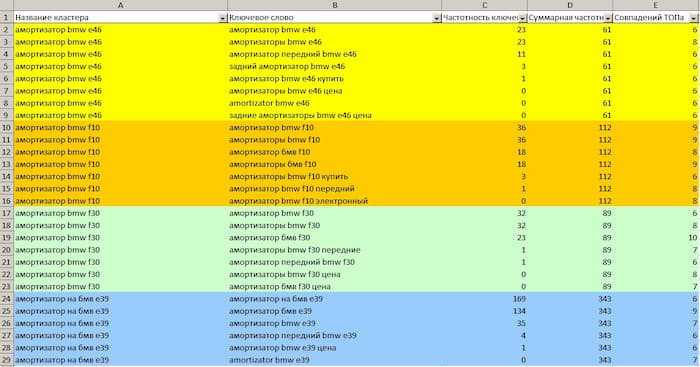Select cell амортизатор бмв f10

tap(334, 152)
